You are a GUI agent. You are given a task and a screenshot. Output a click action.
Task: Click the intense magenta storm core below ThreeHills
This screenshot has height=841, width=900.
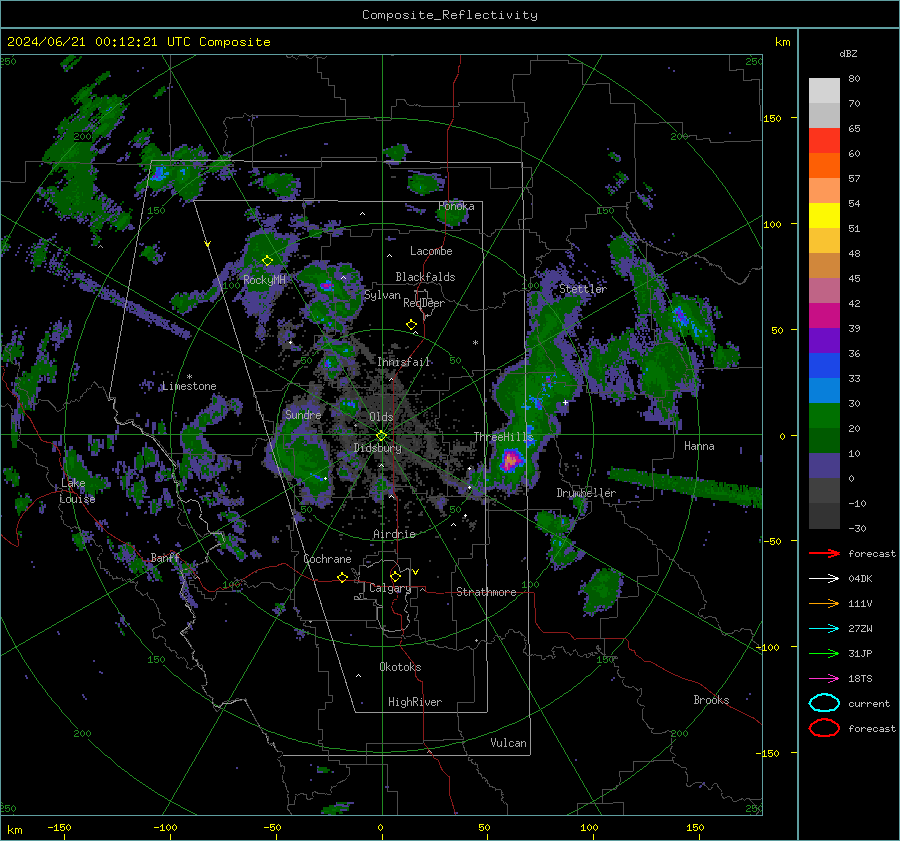pyautogui.click(x=510, y=460)
